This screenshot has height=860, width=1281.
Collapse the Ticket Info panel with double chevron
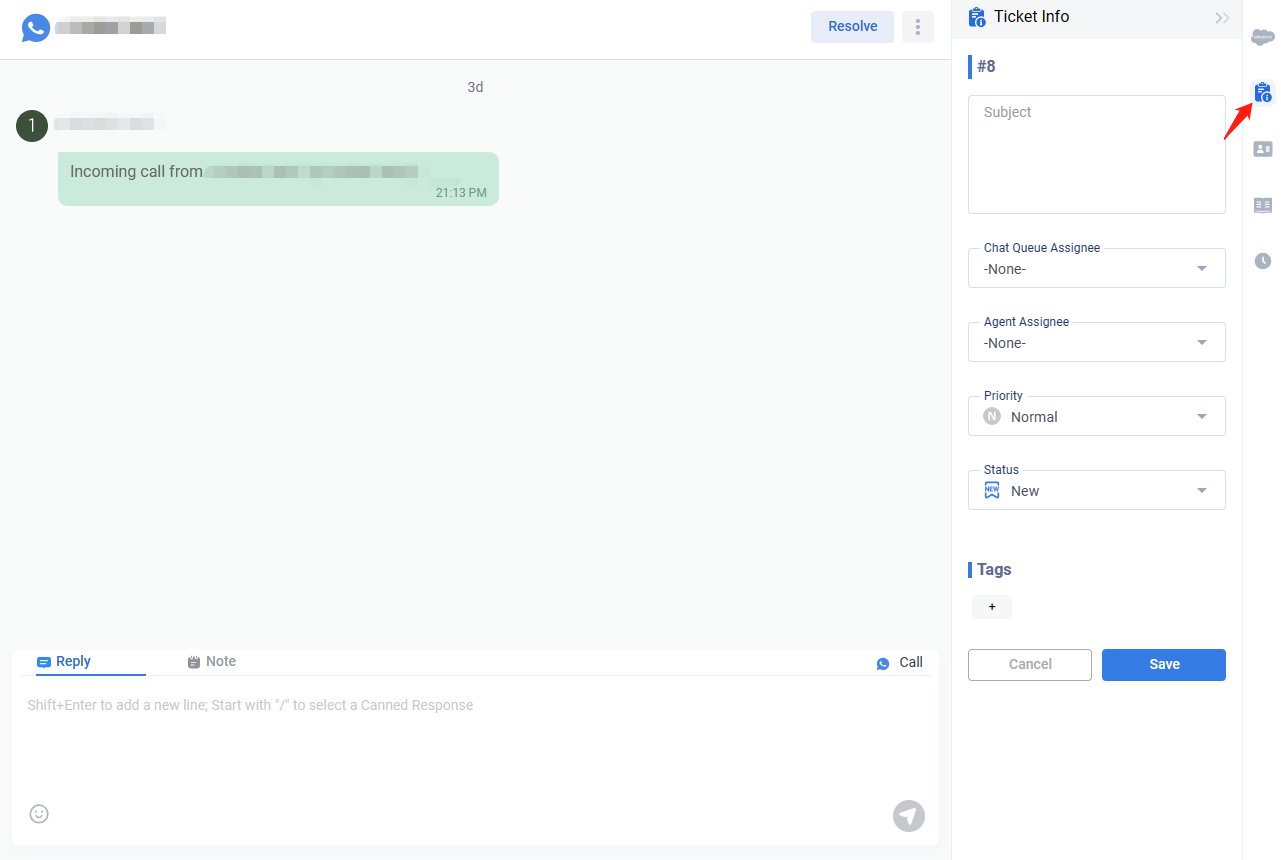coord(1222,17)
